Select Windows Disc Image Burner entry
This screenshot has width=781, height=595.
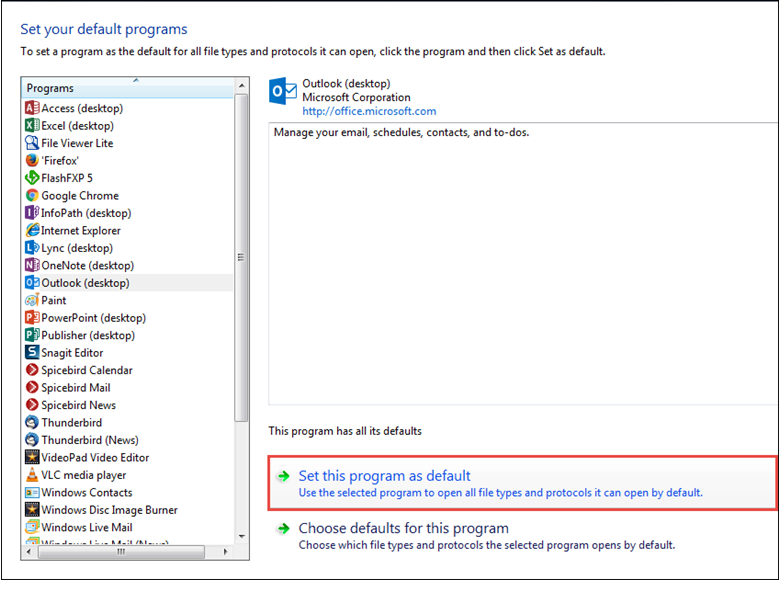110,510
